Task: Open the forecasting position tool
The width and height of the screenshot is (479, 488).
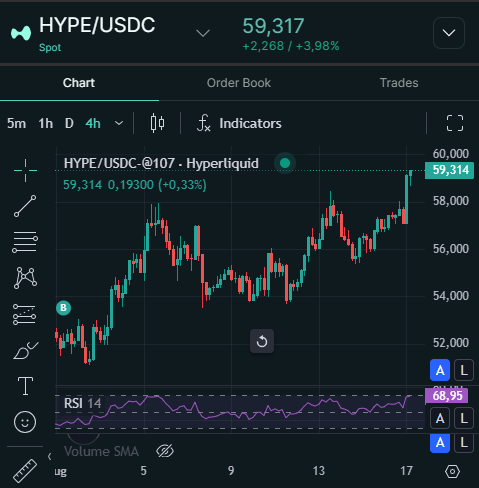Action: pyautogui.click(x=24, y=314)
